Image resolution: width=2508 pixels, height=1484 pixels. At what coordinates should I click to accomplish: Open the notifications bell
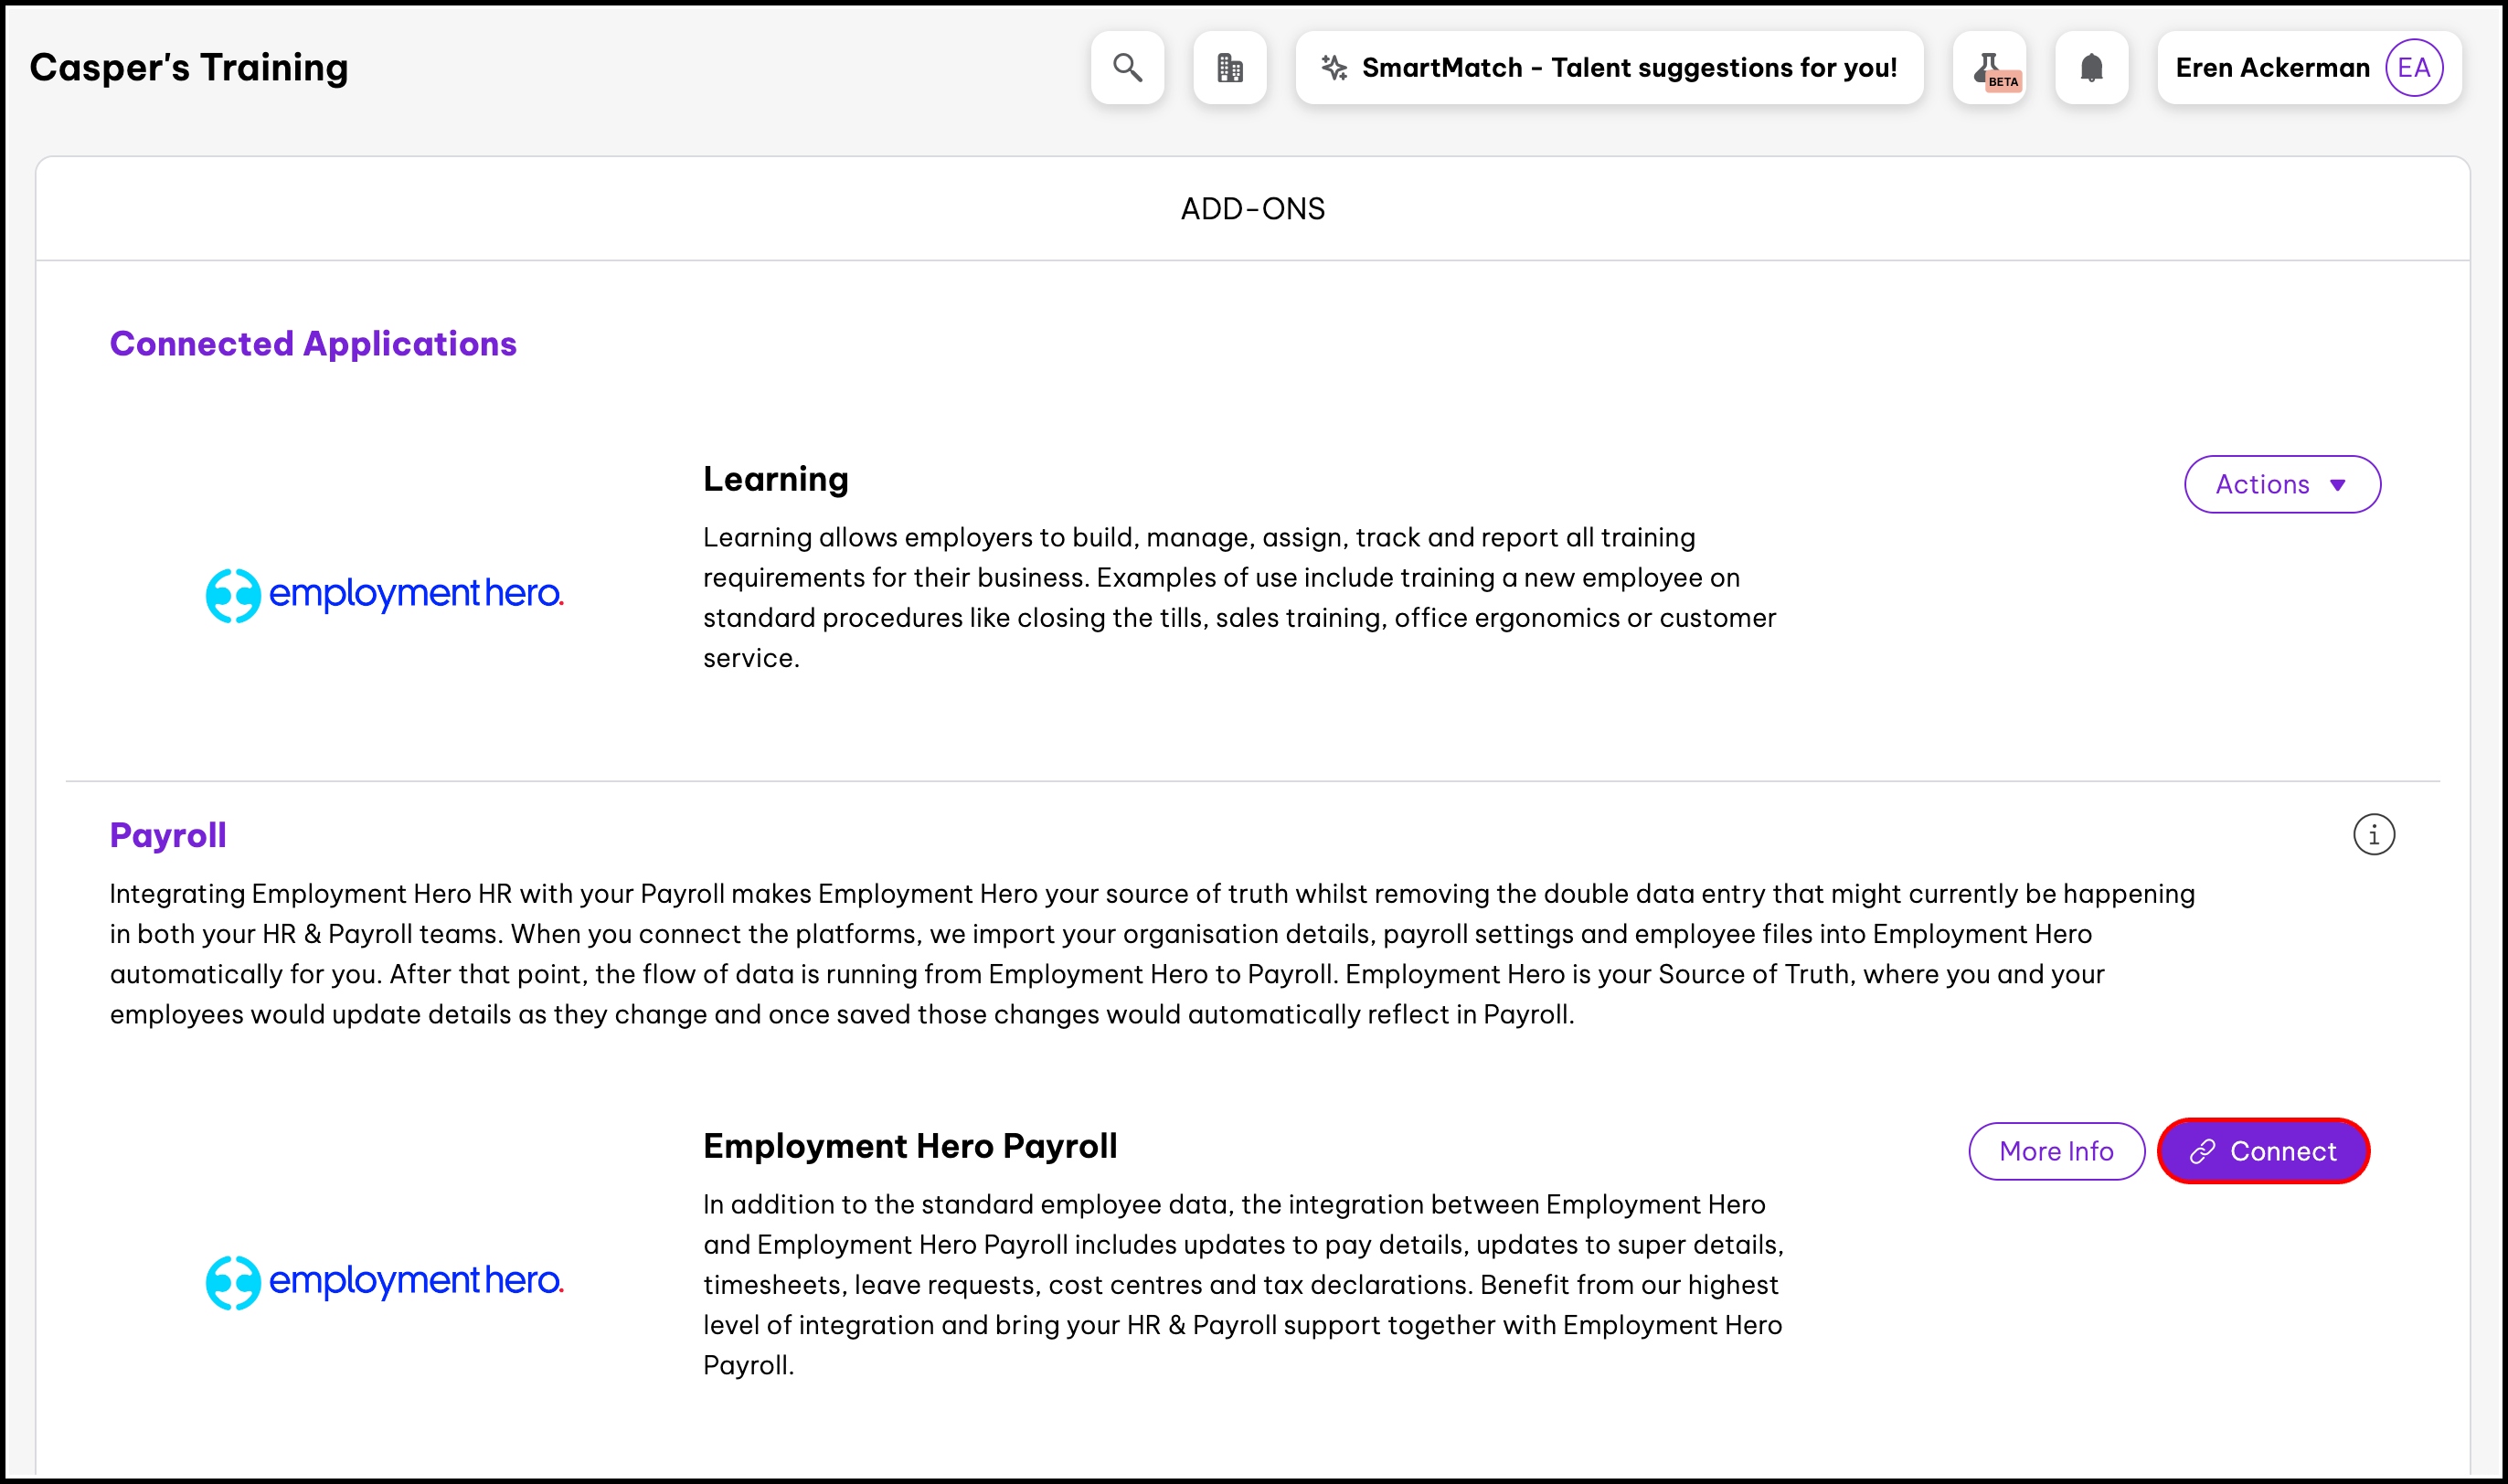tap(2091, 68)
